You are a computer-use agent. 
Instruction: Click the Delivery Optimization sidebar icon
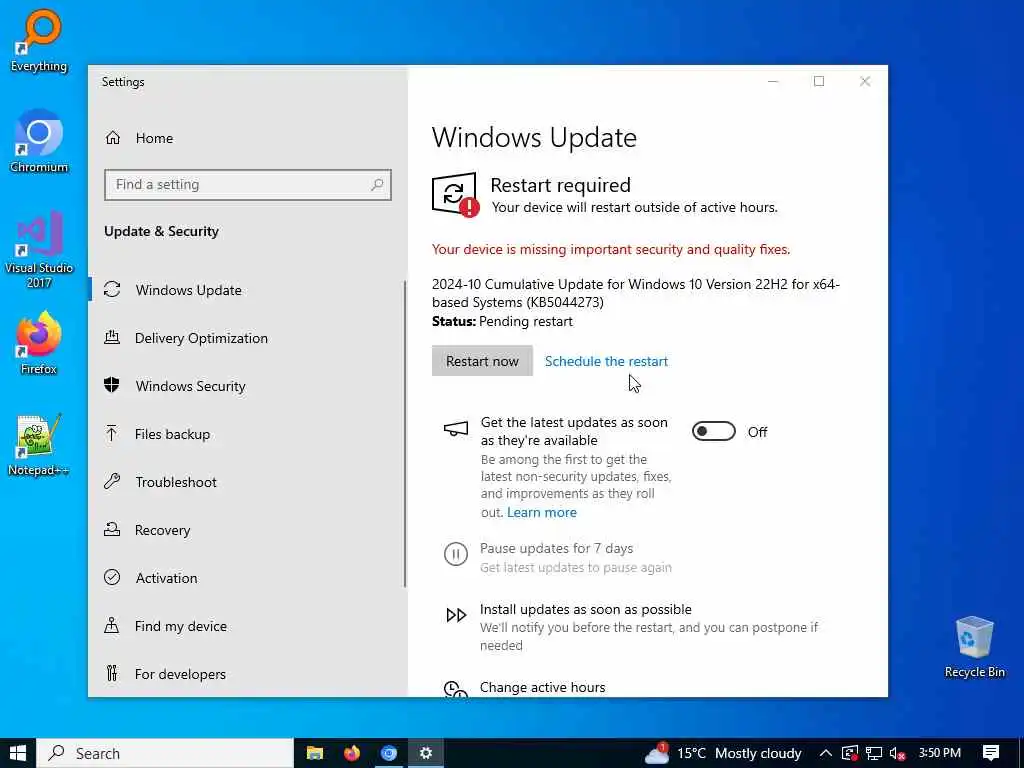112,338
